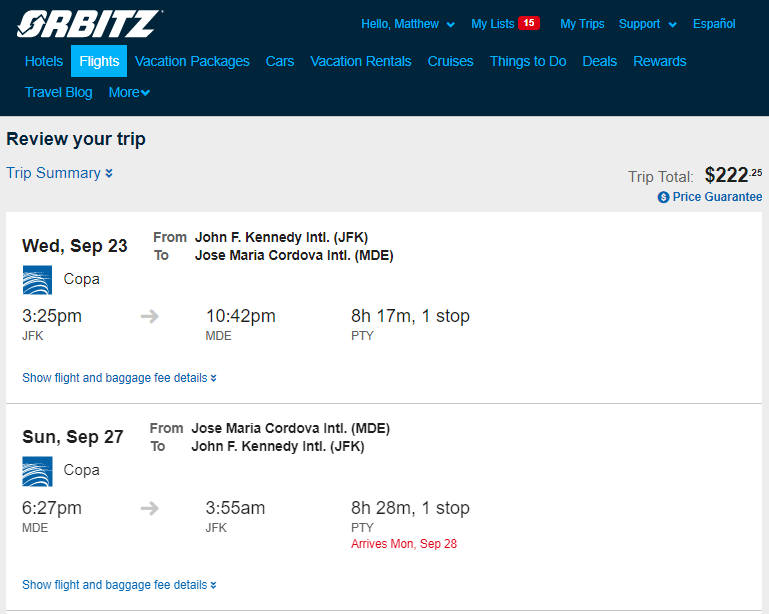
Task: Open the My Trips link
Action: point(582,24)
